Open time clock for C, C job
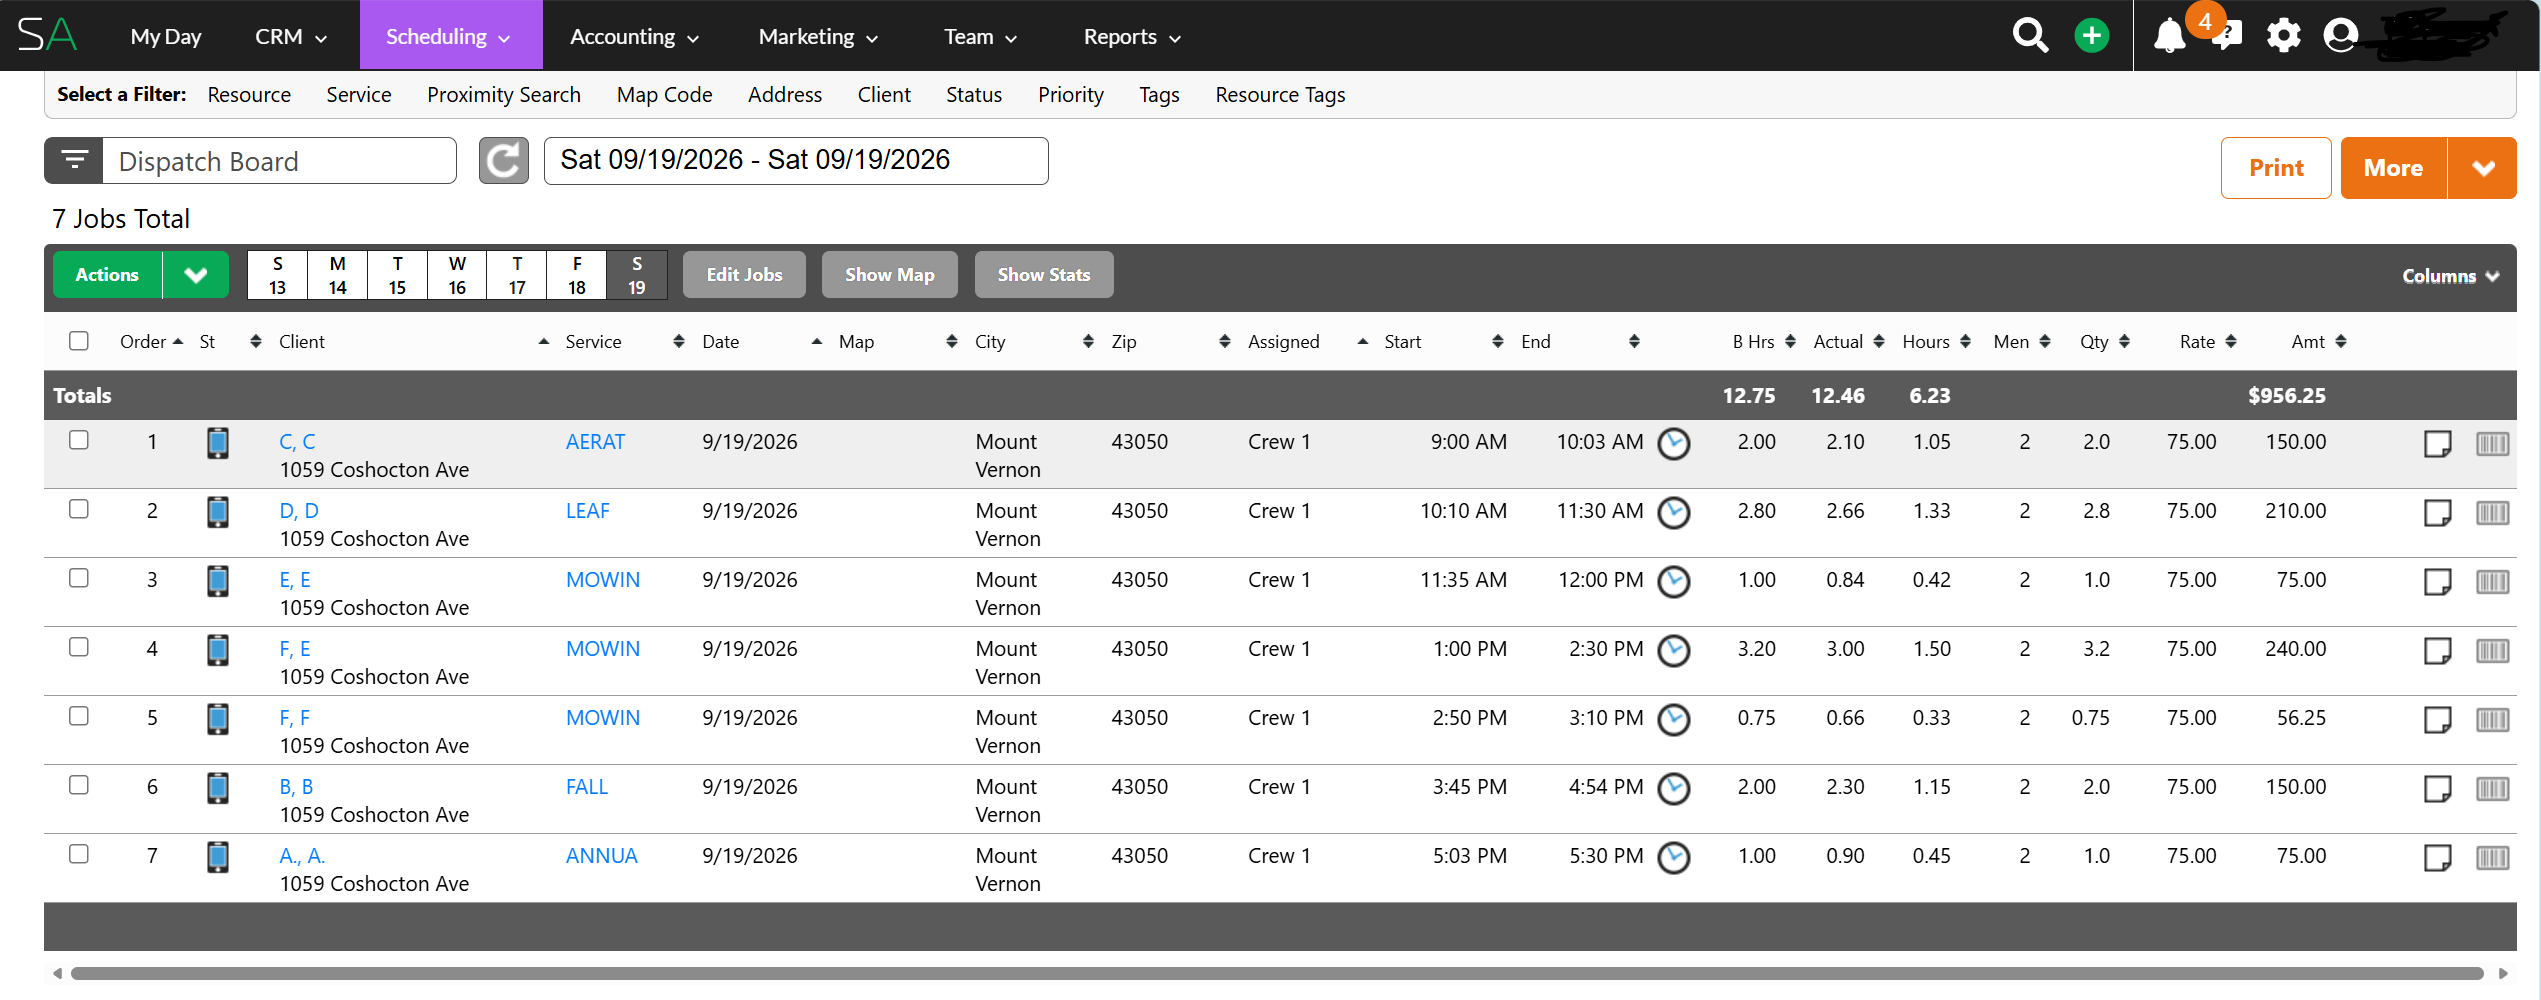The width and height of the screenshot is (2541, 1000). point(1673,443)
